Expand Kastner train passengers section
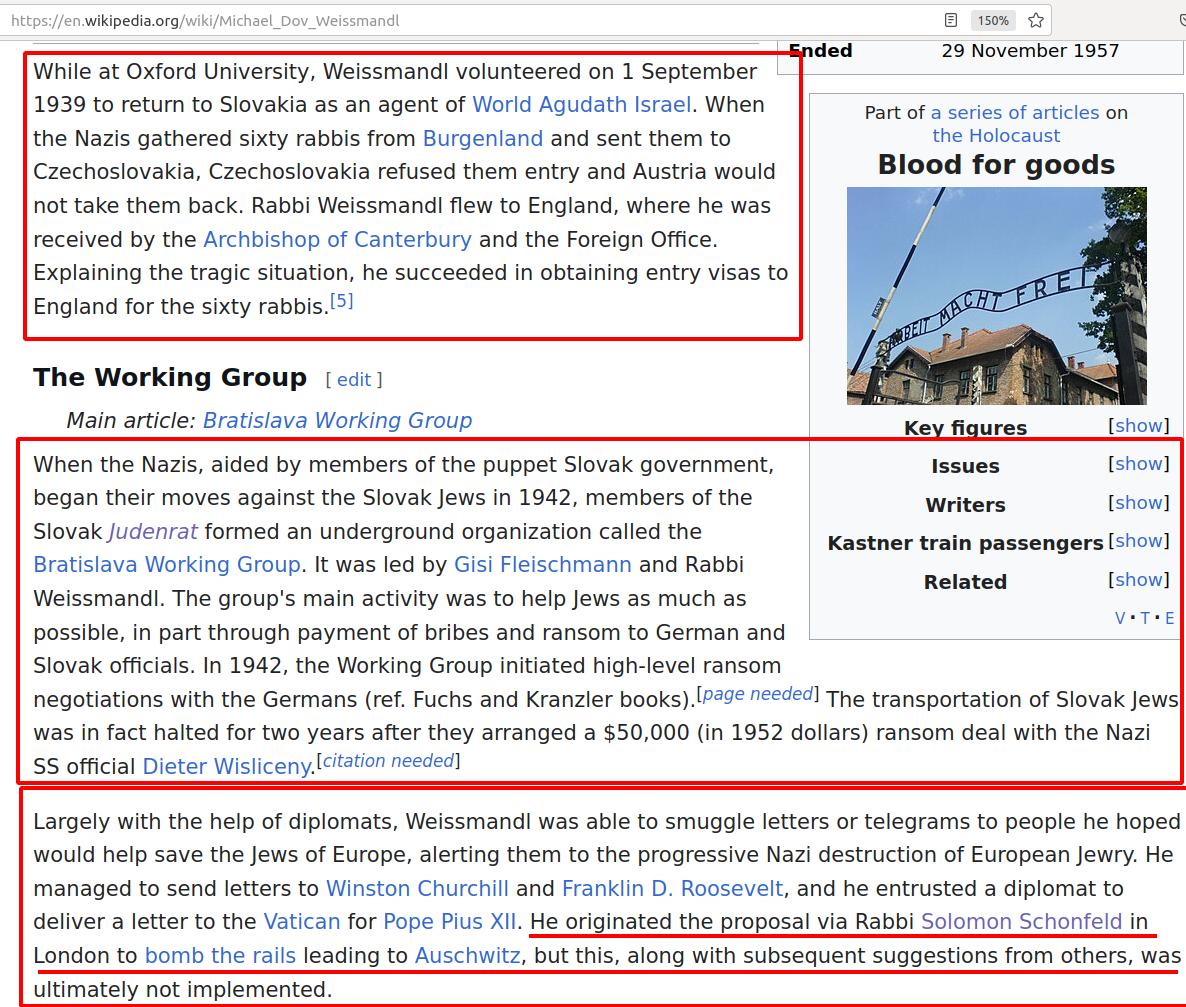This screenshot has height=1007, width=1186. (1138, 541)
